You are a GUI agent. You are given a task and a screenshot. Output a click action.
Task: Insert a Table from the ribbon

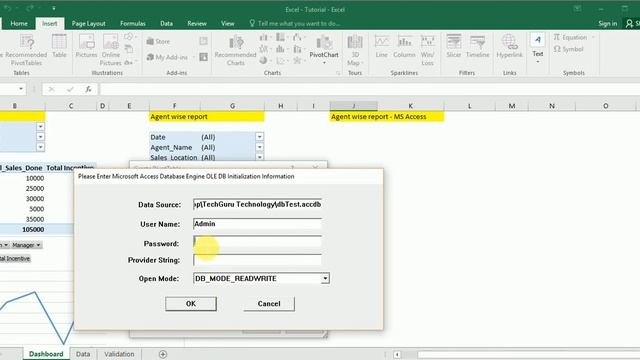pos(59,46)
